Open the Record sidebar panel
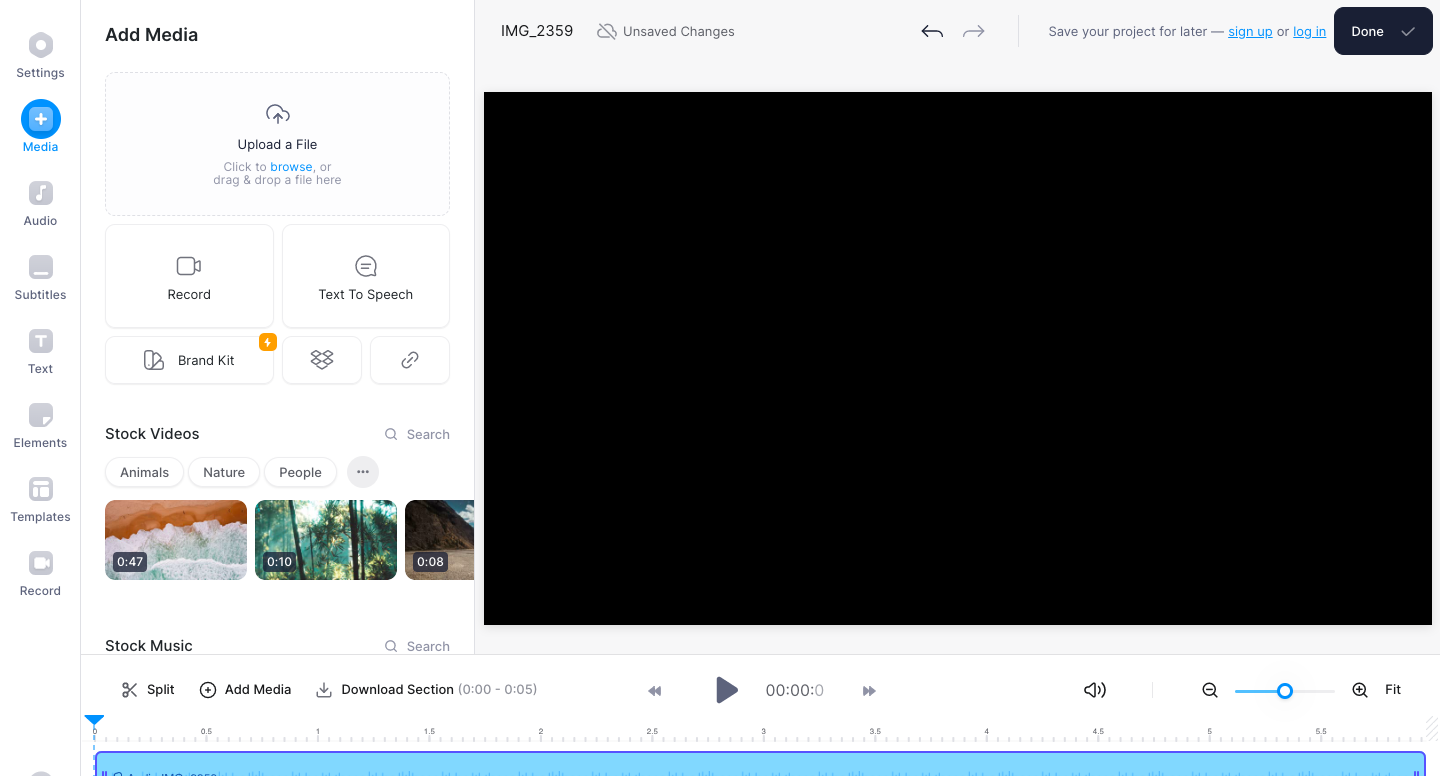 (40, 574)
